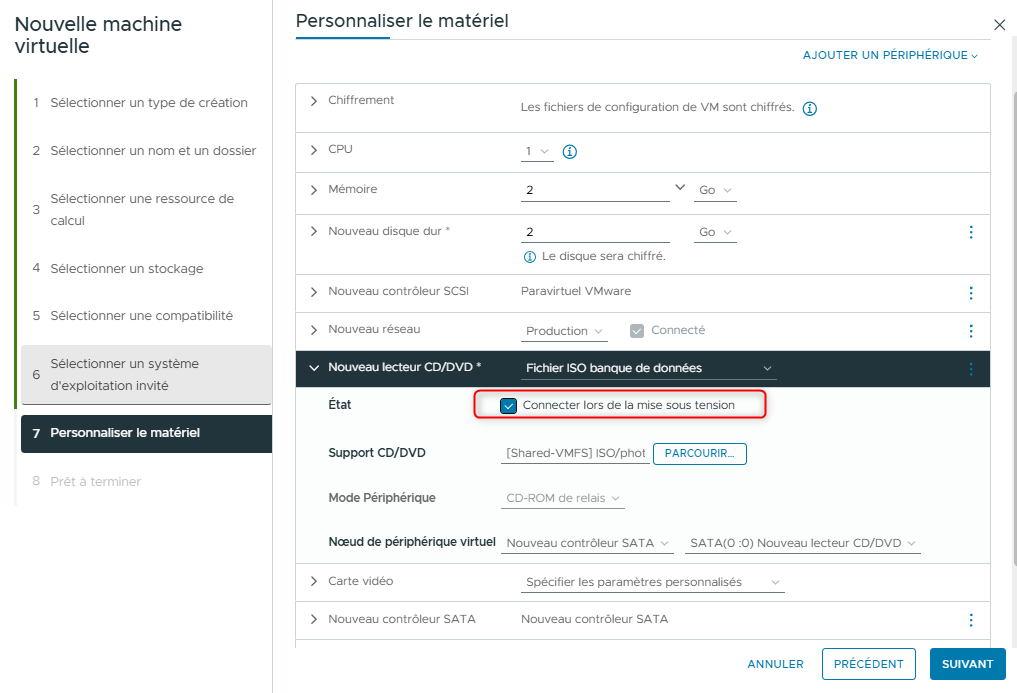The height and width of the screenshot is (693, 1017).
Task: Open the three-dot menu for Nouveau lecteur CD/DVD
Action: (970, 369)
